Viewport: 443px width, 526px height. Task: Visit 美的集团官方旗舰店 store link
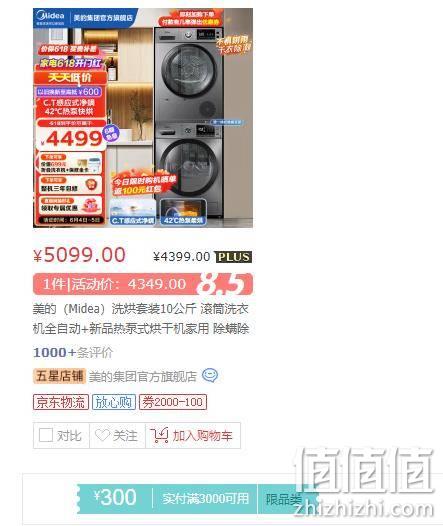[143, 376]
